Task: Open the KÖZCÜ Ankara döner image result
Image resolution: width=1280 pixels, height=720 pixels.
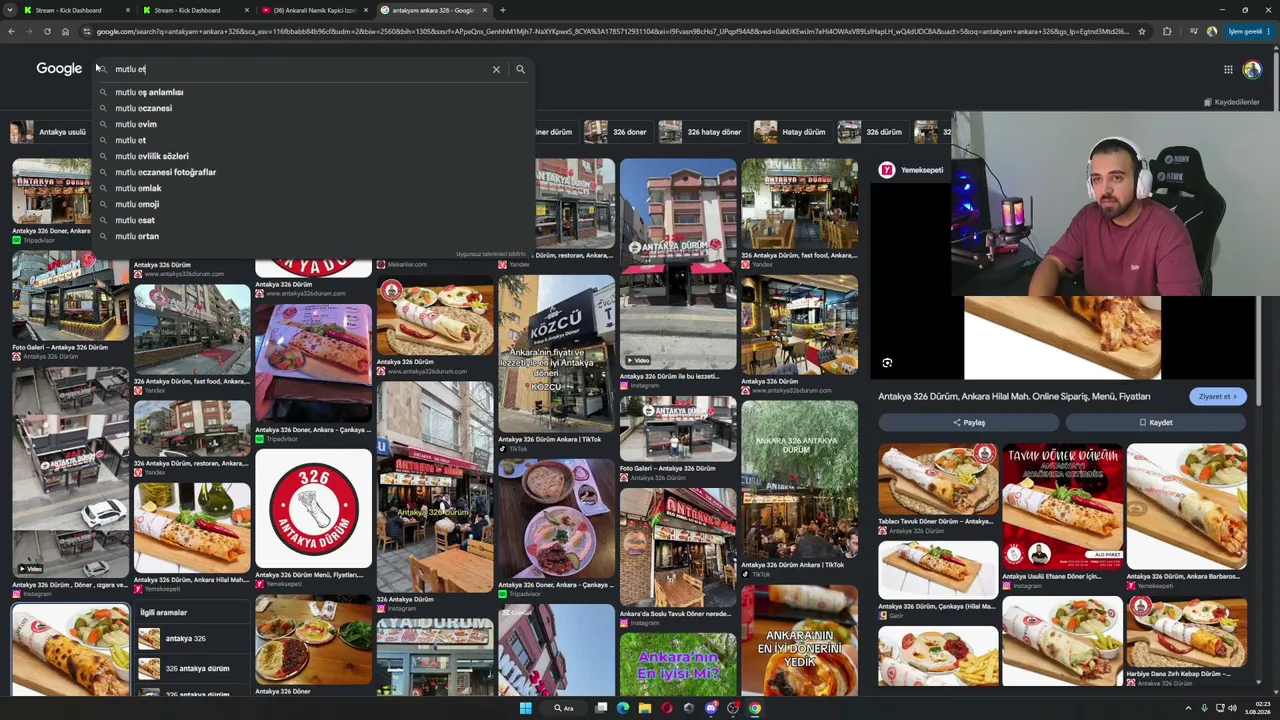Action: tap(556, 354)
